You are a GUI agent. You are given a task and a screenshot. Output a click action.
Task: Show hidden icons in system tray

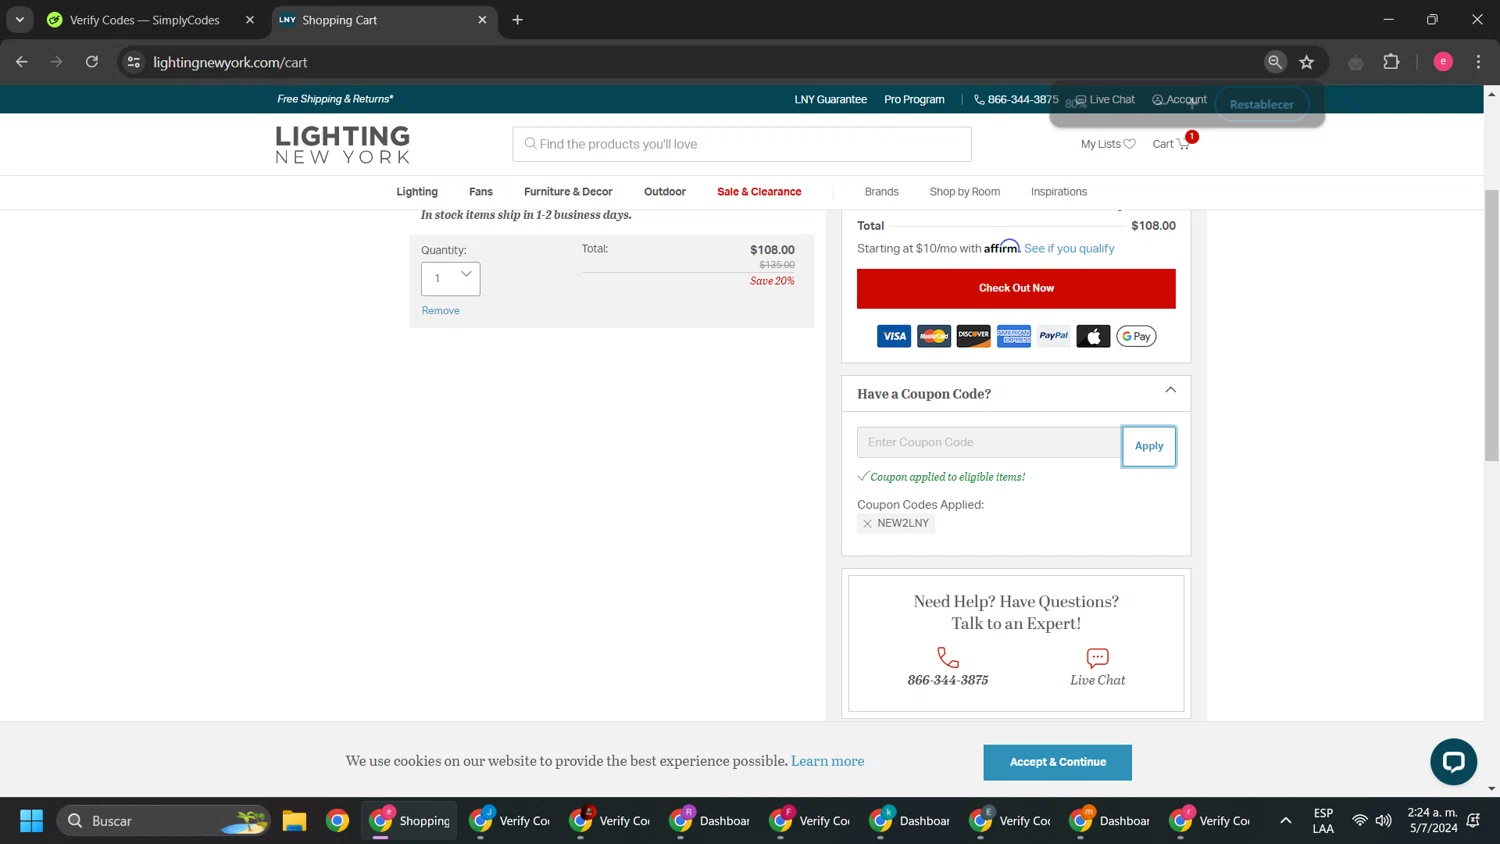tap(1285, 821)
